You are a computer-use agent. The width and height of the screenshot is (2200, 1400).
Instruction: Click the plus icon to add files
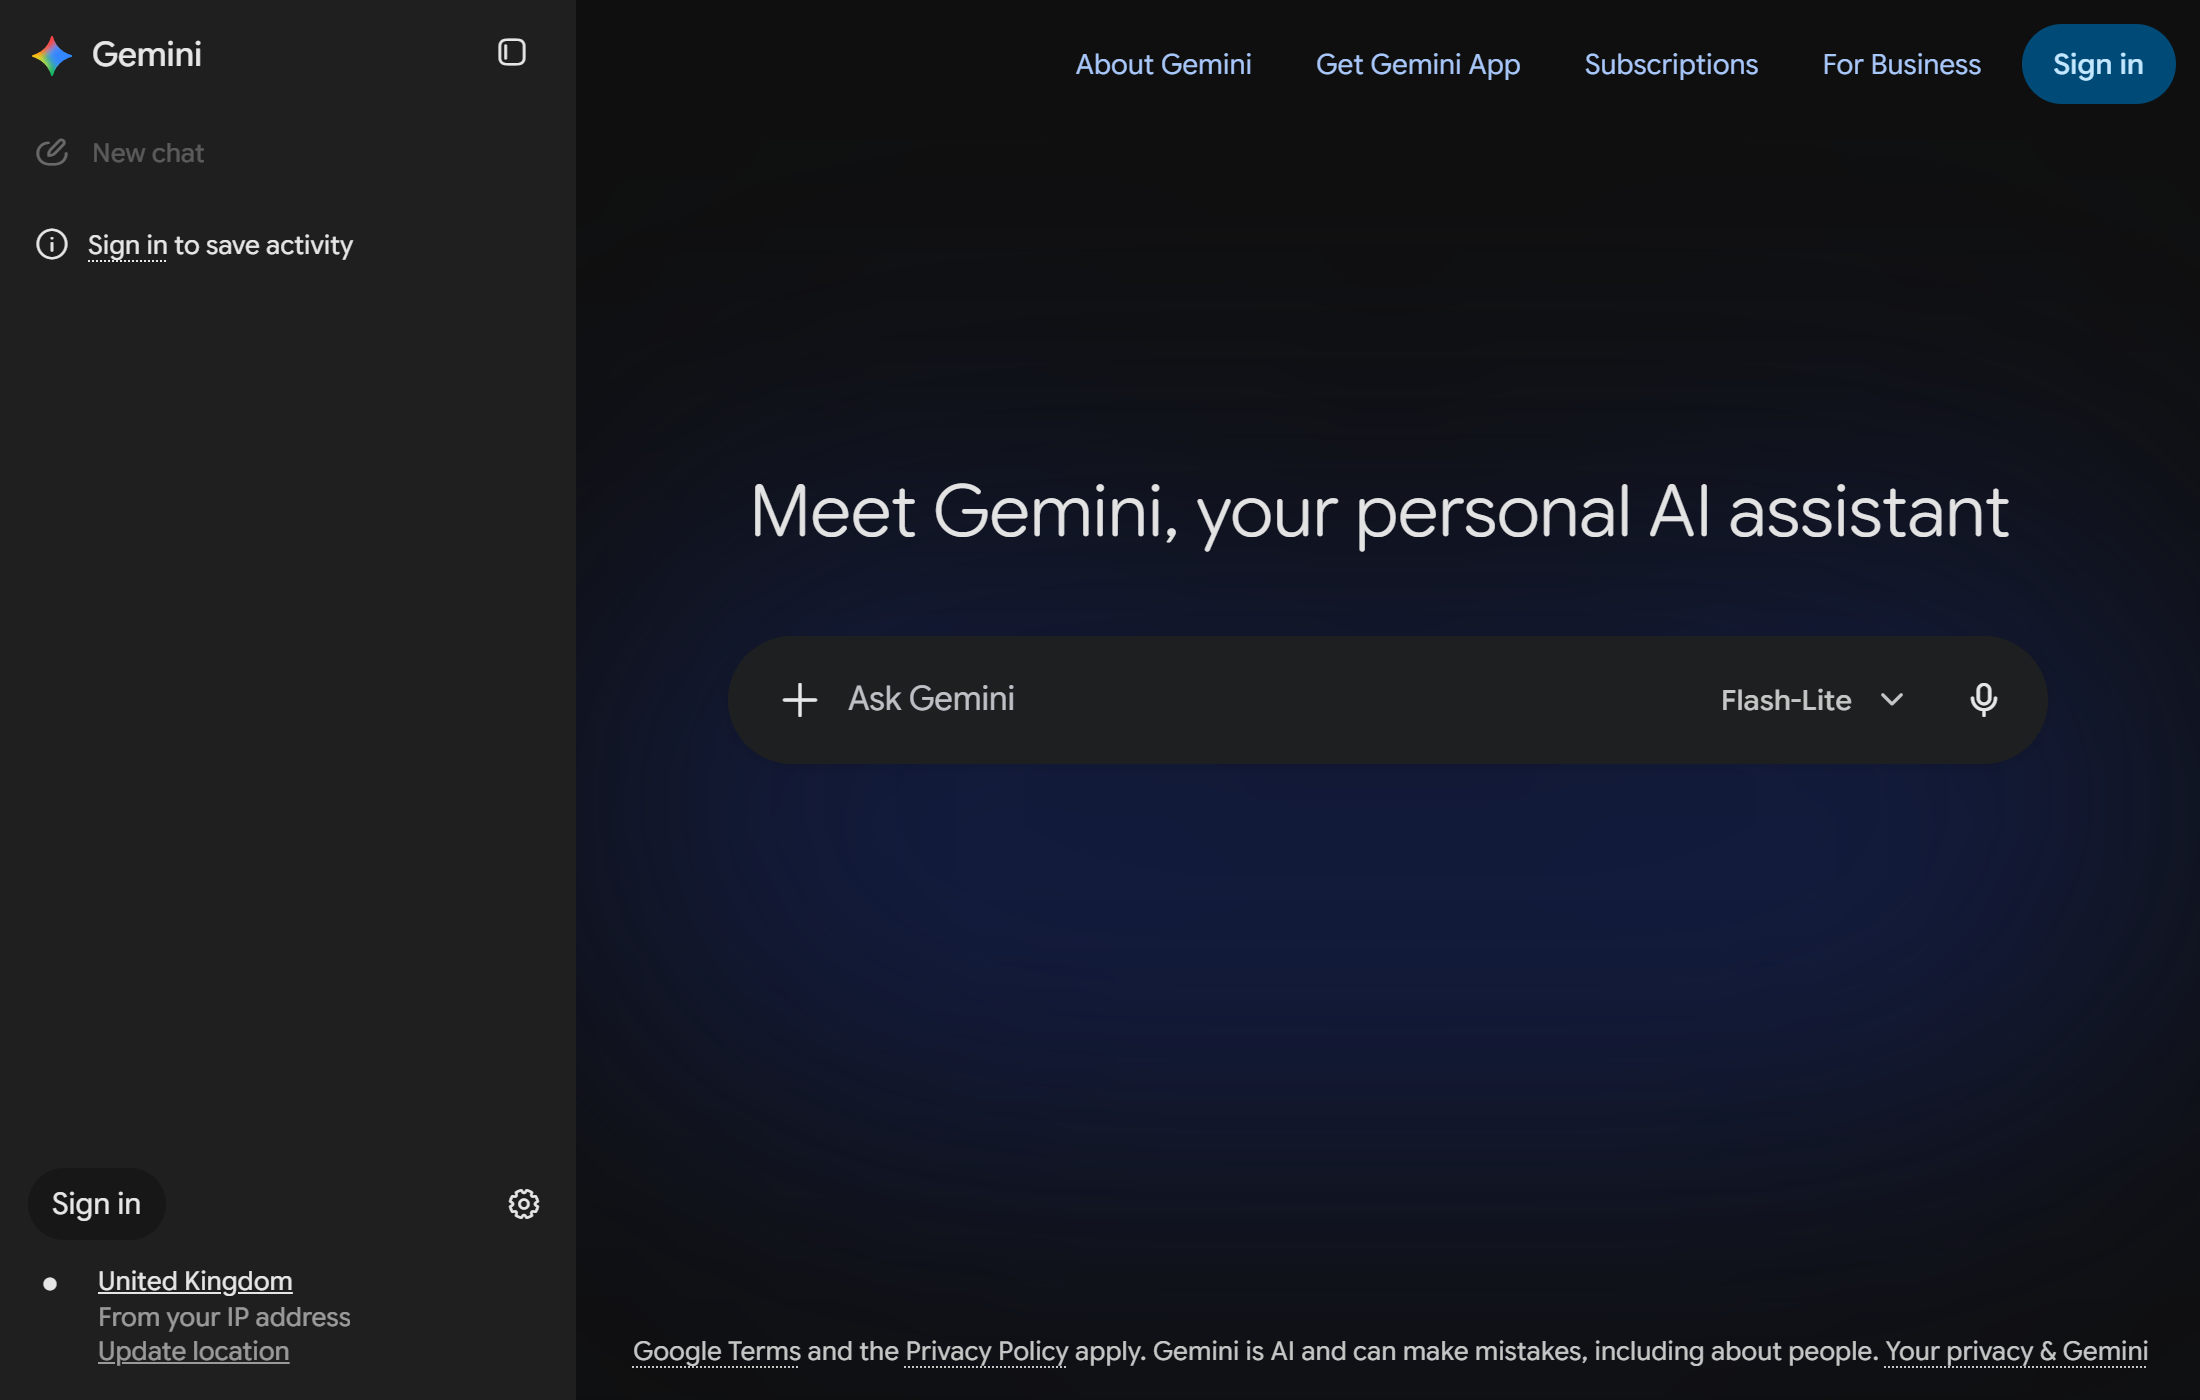coord(799,699)
